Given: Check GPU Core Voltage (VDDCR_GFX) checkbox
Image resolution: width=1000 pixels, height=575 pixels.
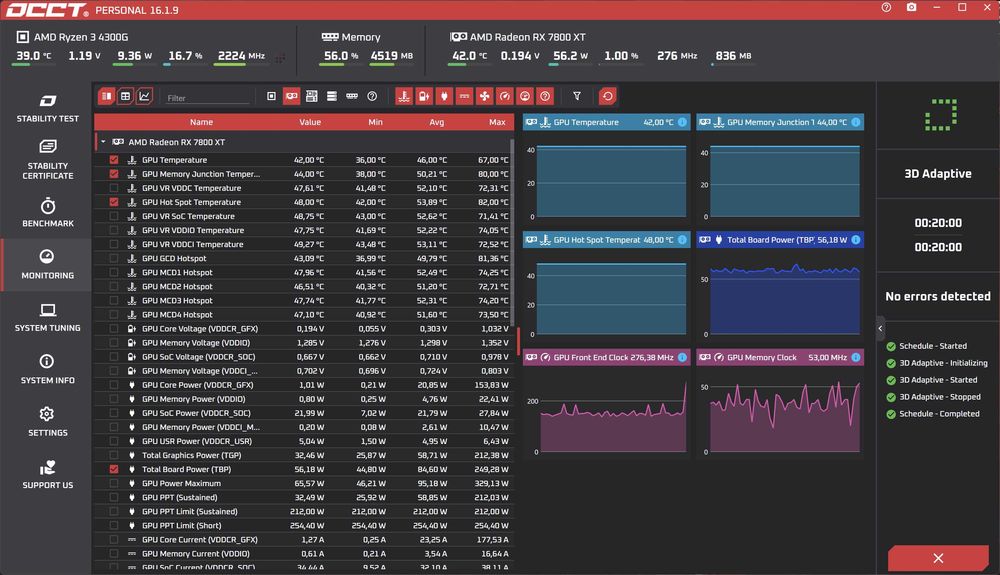Looking at the screenshot, I should coord(114,329).
